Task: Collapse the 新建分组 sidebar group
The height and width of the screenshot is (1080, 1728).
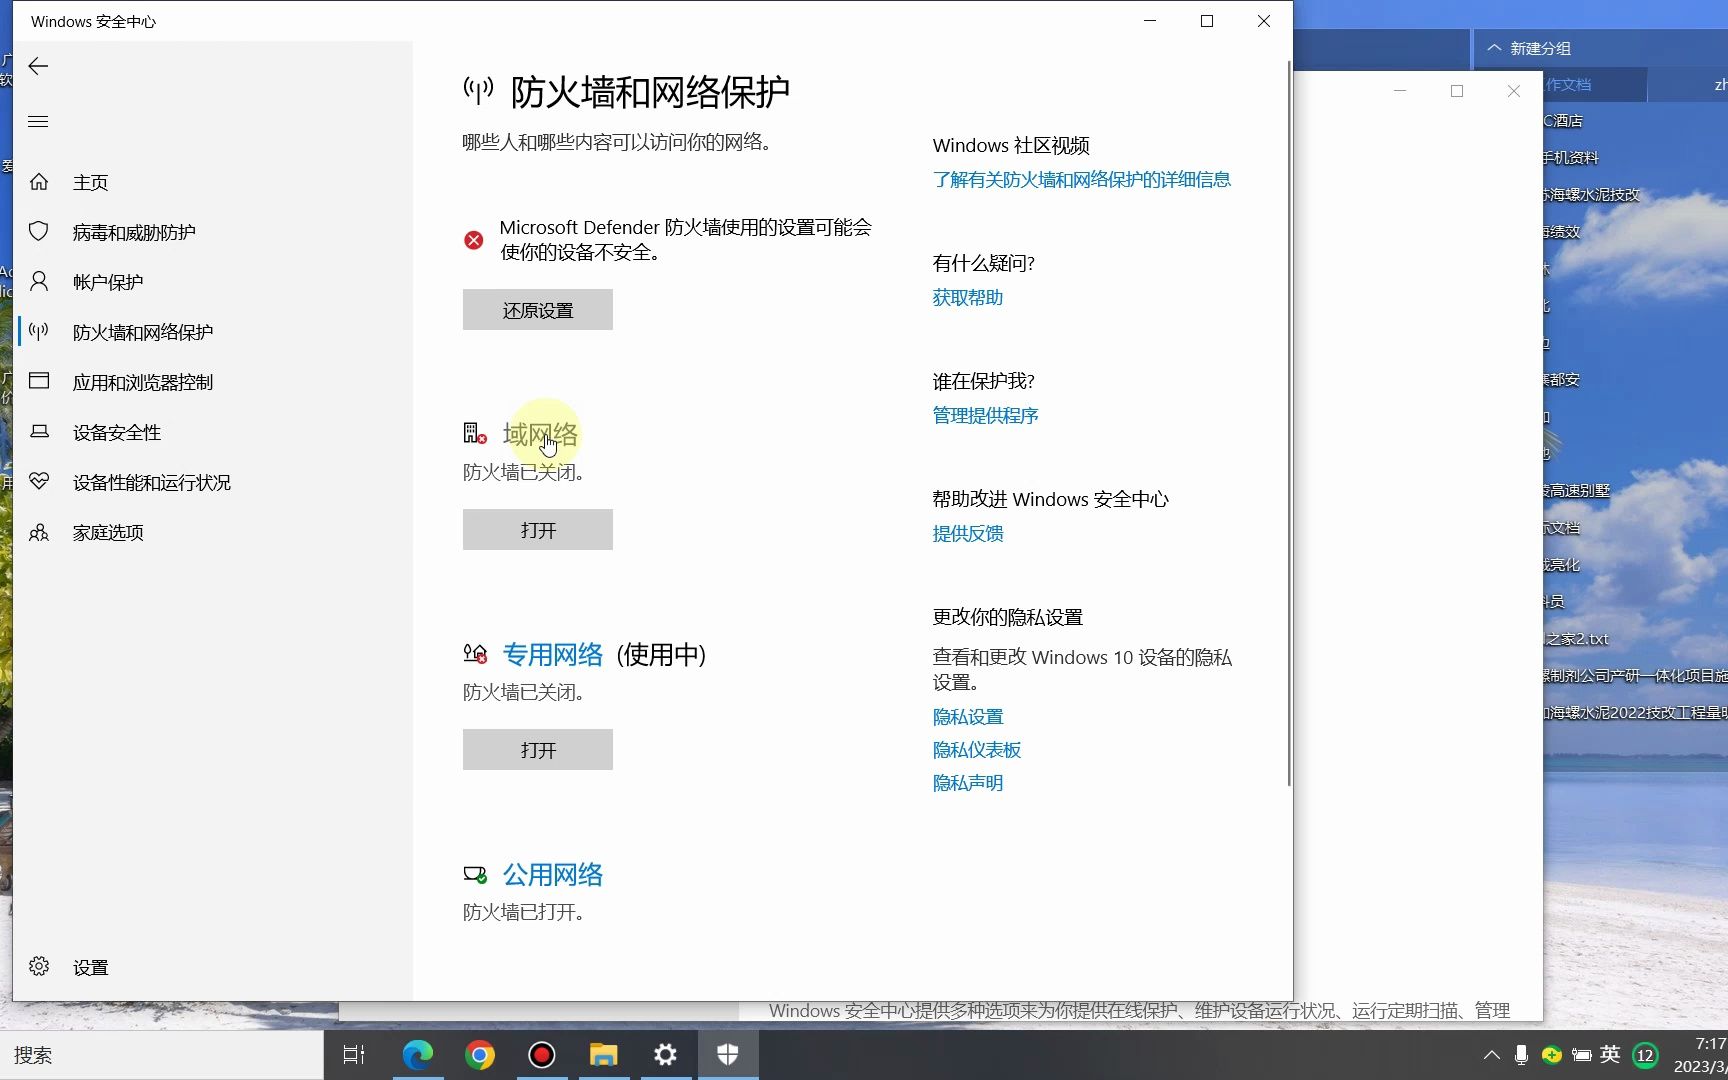Action: point(1493,47)
